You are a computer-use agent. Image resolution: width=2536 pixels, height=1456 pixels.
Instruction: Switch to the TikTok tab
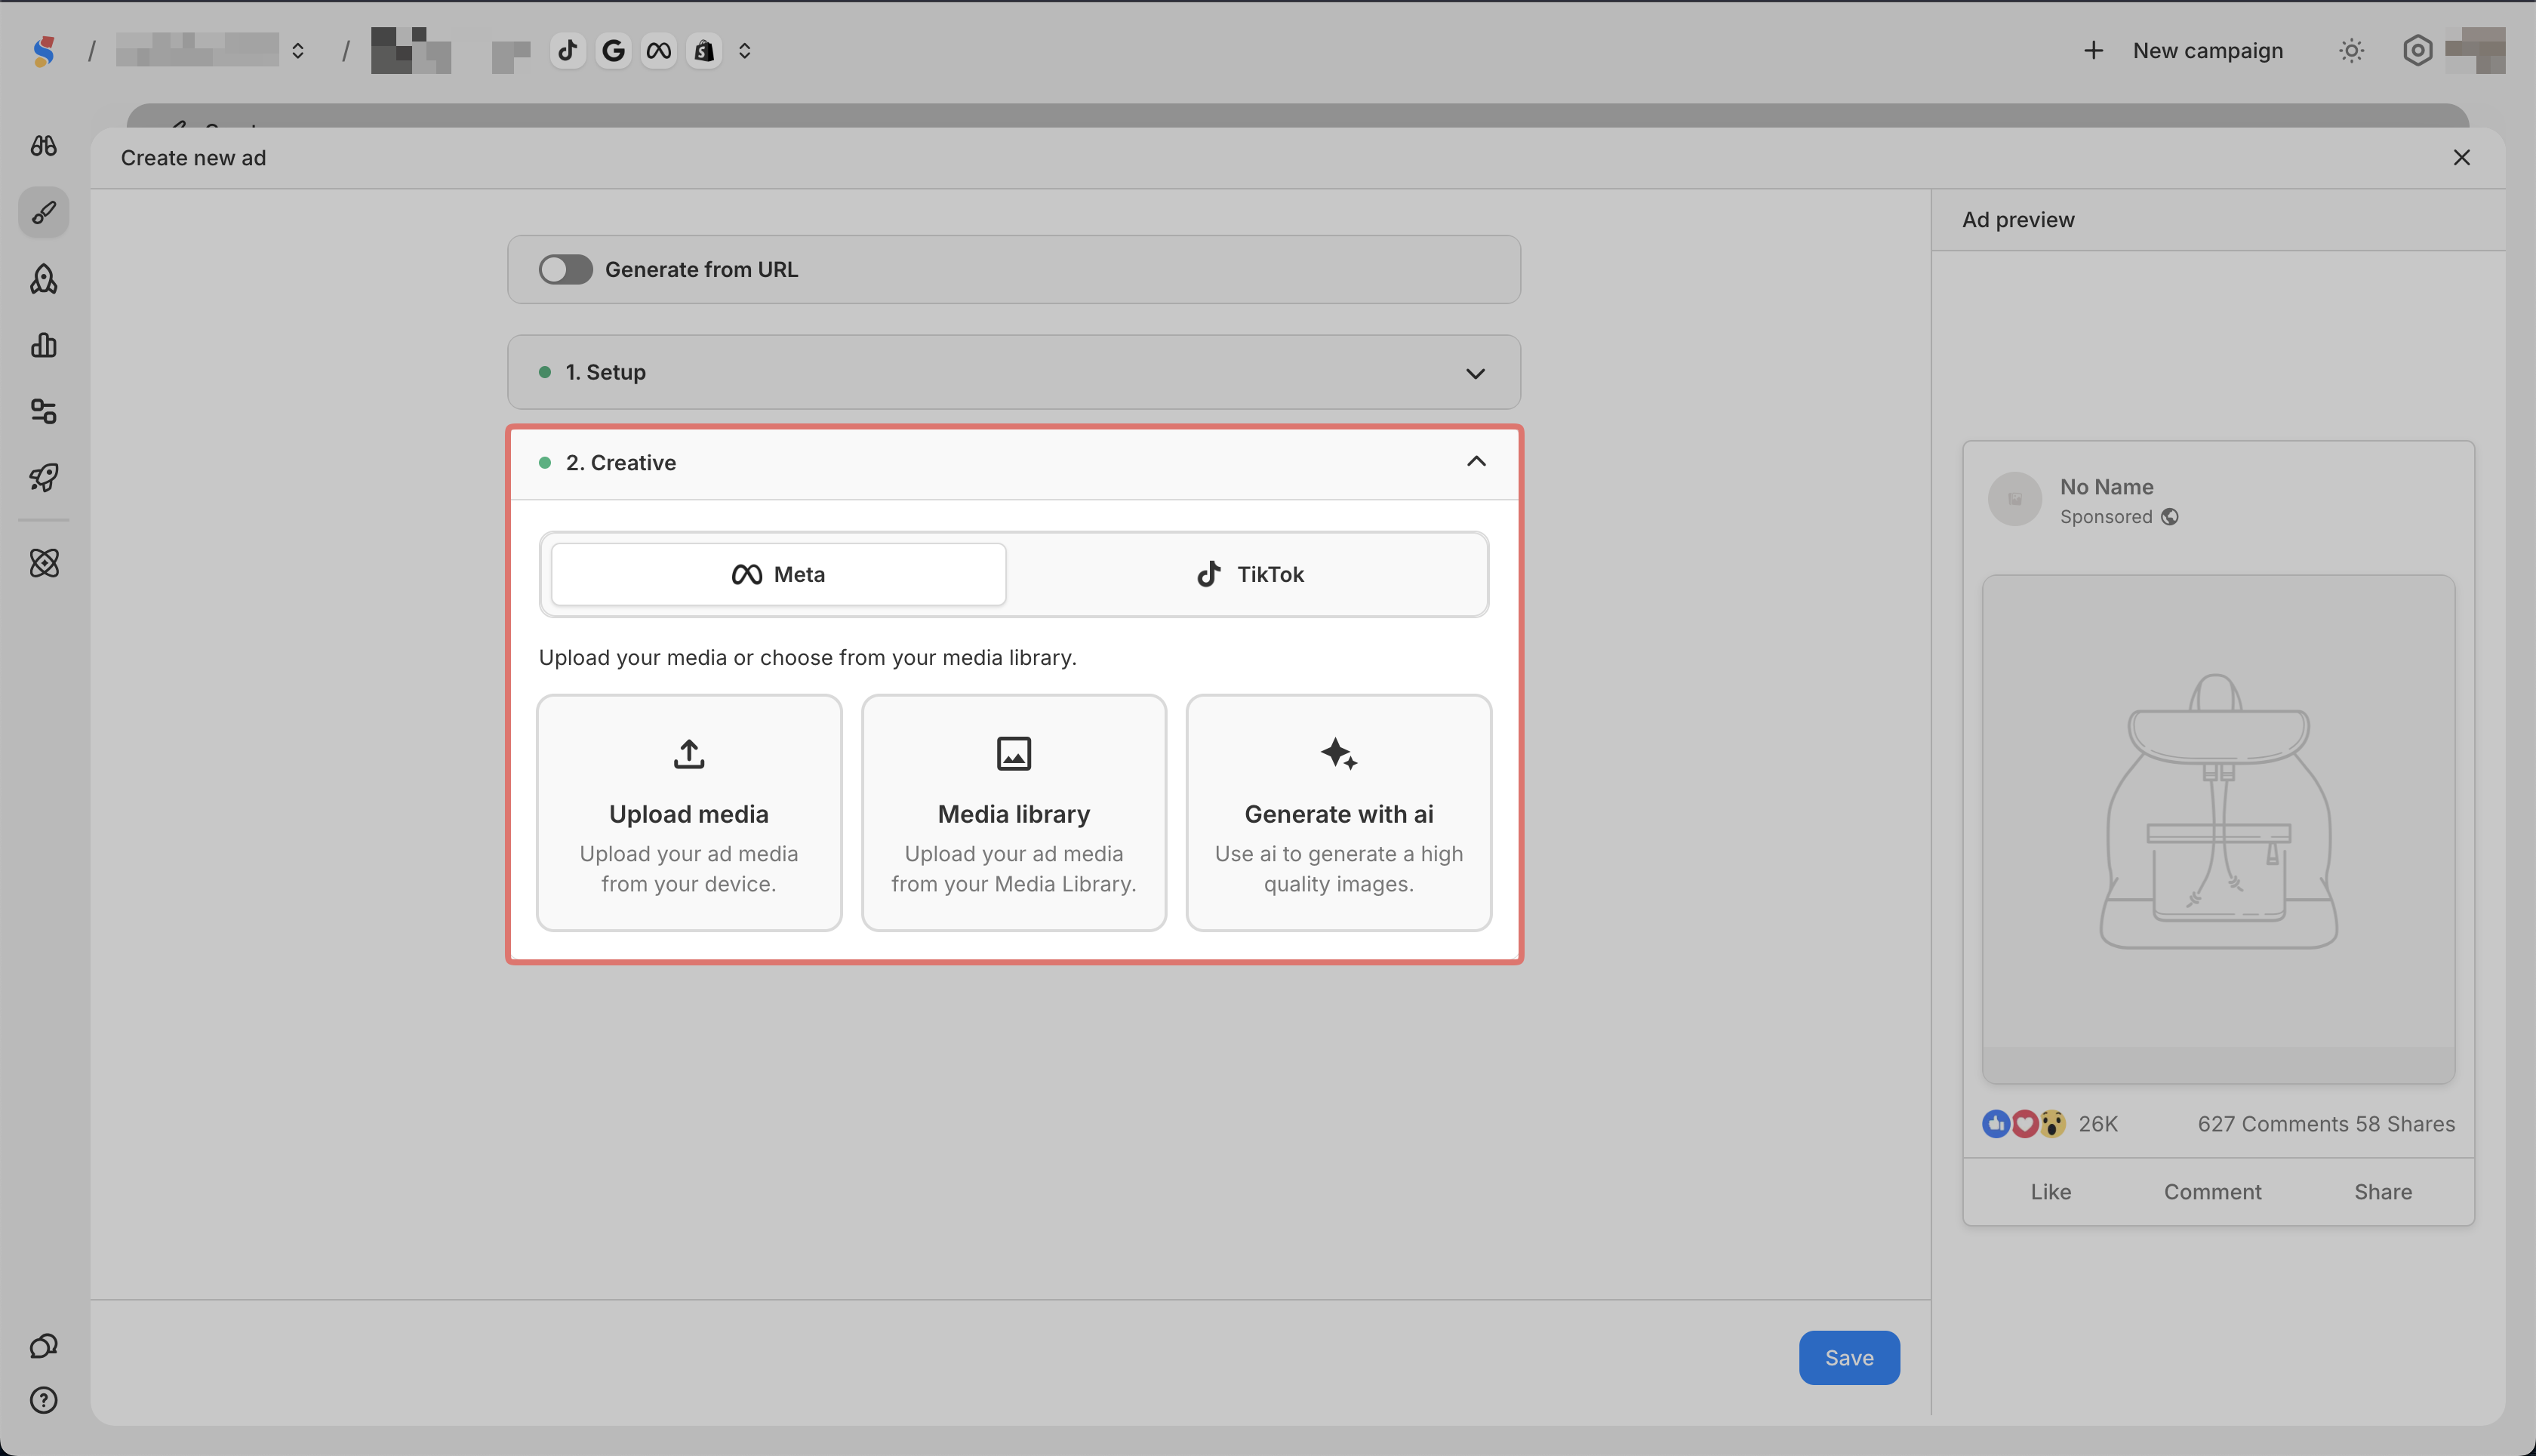pos(1249,575)
